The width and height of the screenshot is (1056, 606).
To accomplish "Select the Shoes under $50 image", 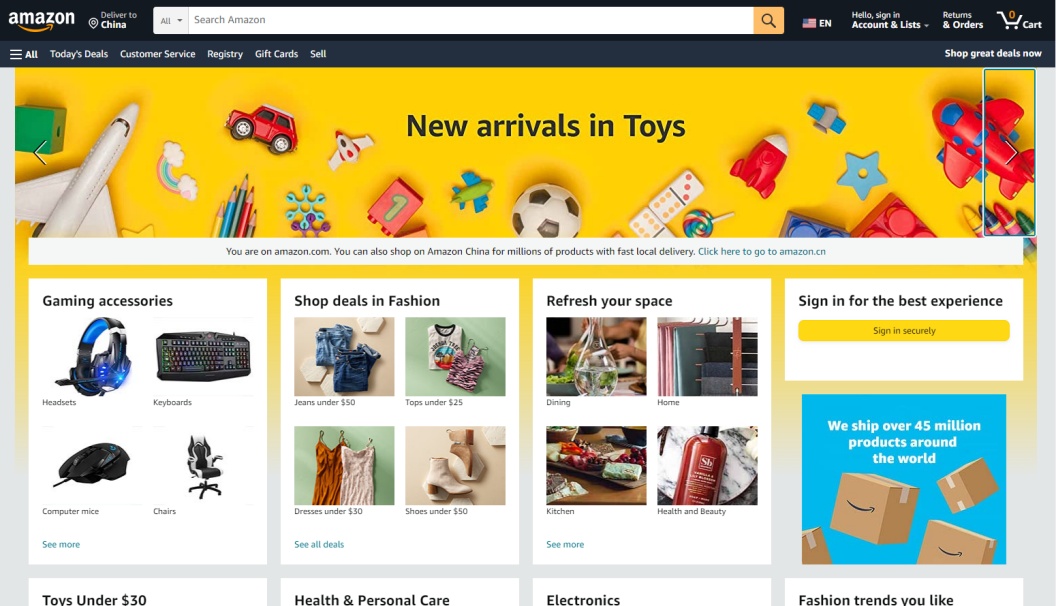I will (455, 465).
